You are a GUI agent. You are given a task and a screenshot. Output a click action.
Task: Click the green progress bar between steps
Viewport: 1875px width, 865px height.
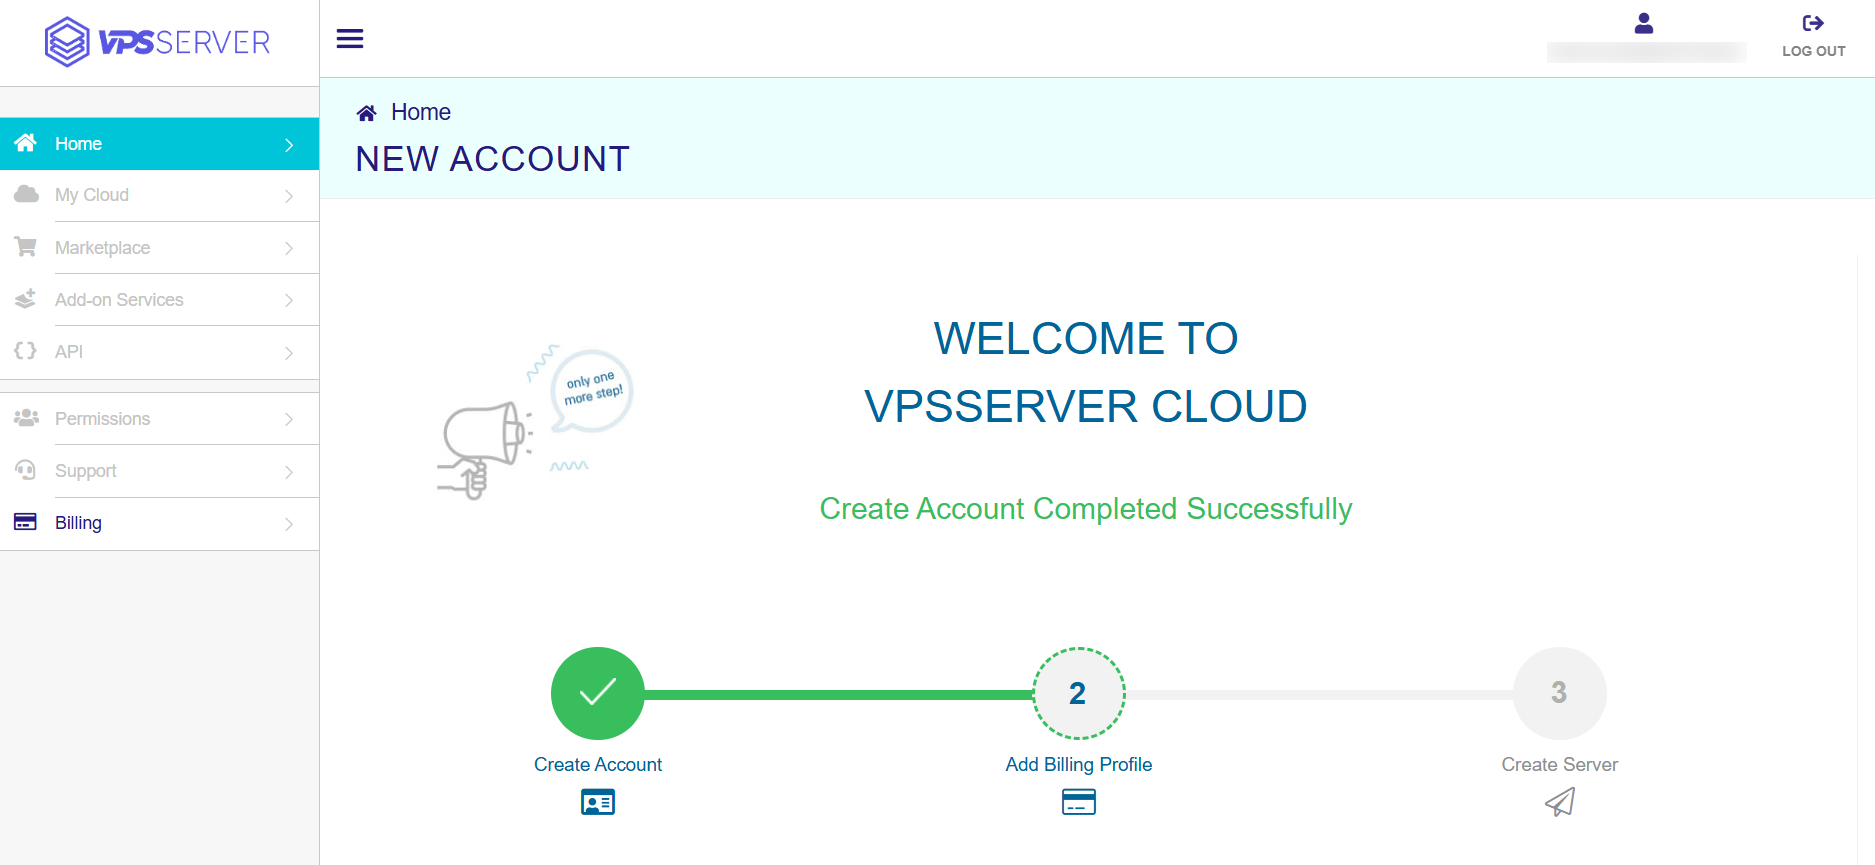point(838,694)
